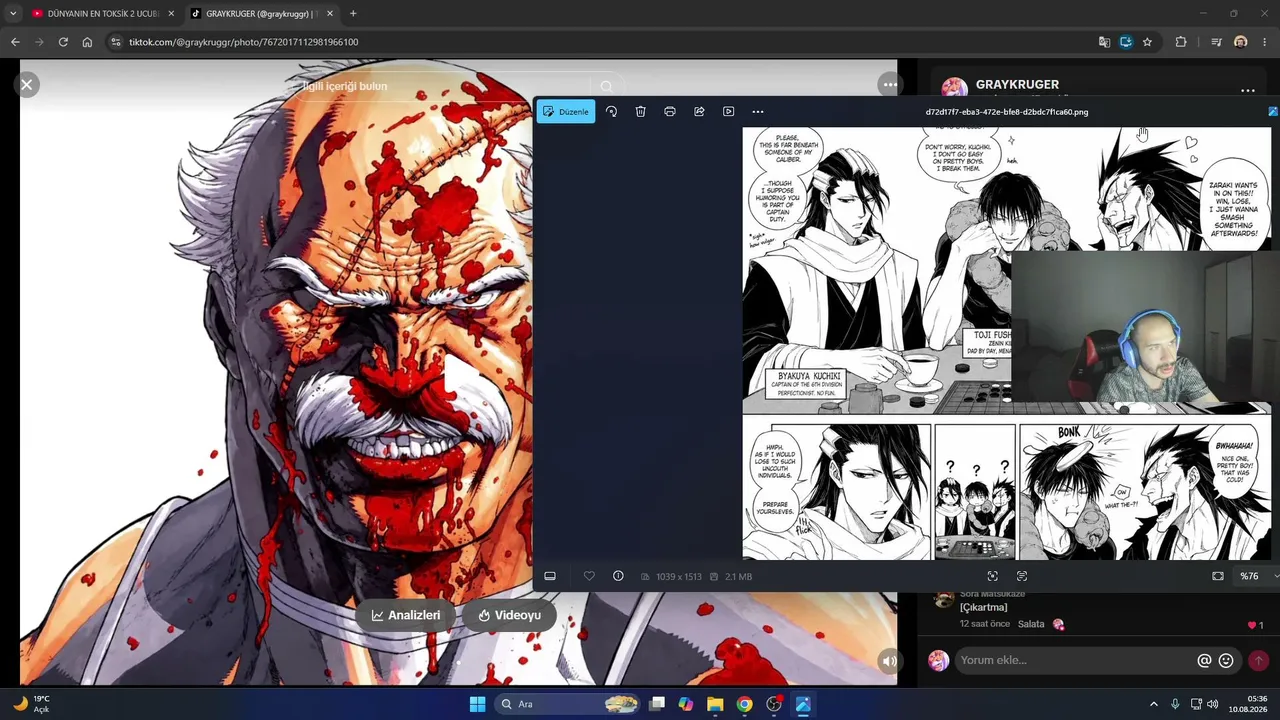
Task: Share the image from Photos toolbar
Action: 699,111
